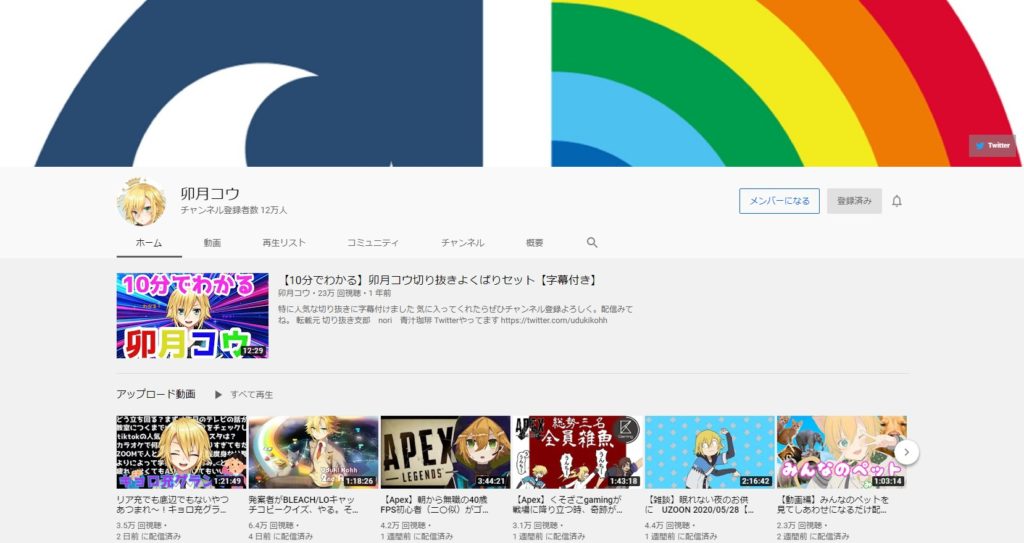Click the メンバーになる button
This screenshot has width=1024, height=543.
point(779,201)
